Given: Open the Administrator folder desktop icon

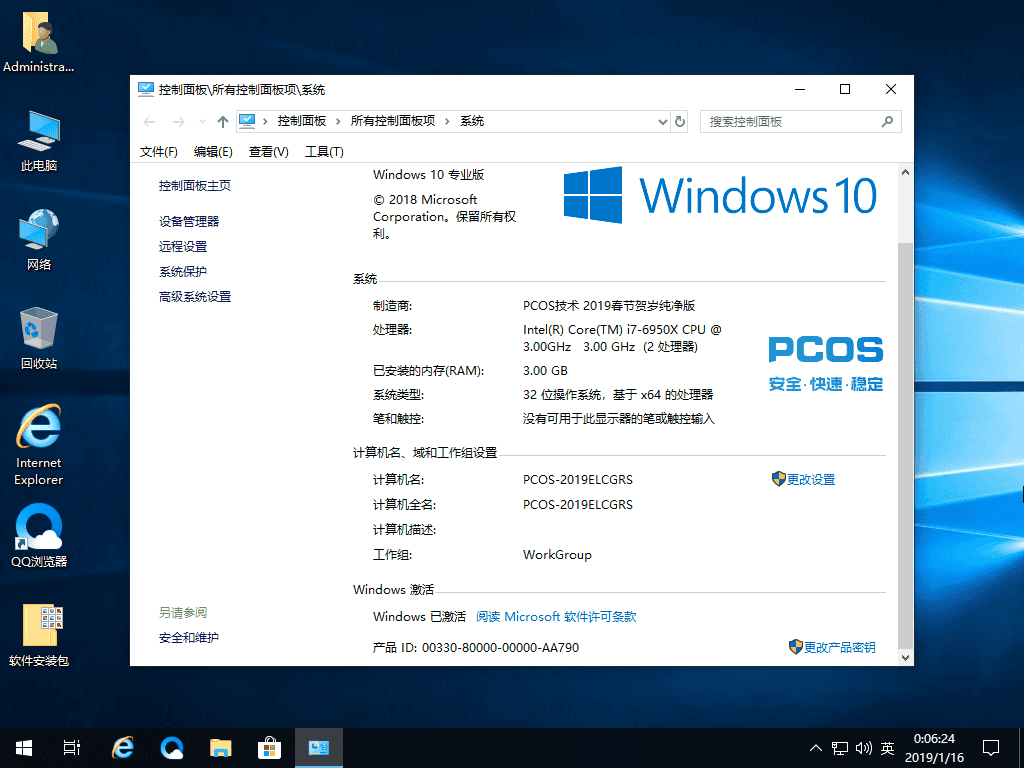Looking at the screenshot, I should click(39, 40).
